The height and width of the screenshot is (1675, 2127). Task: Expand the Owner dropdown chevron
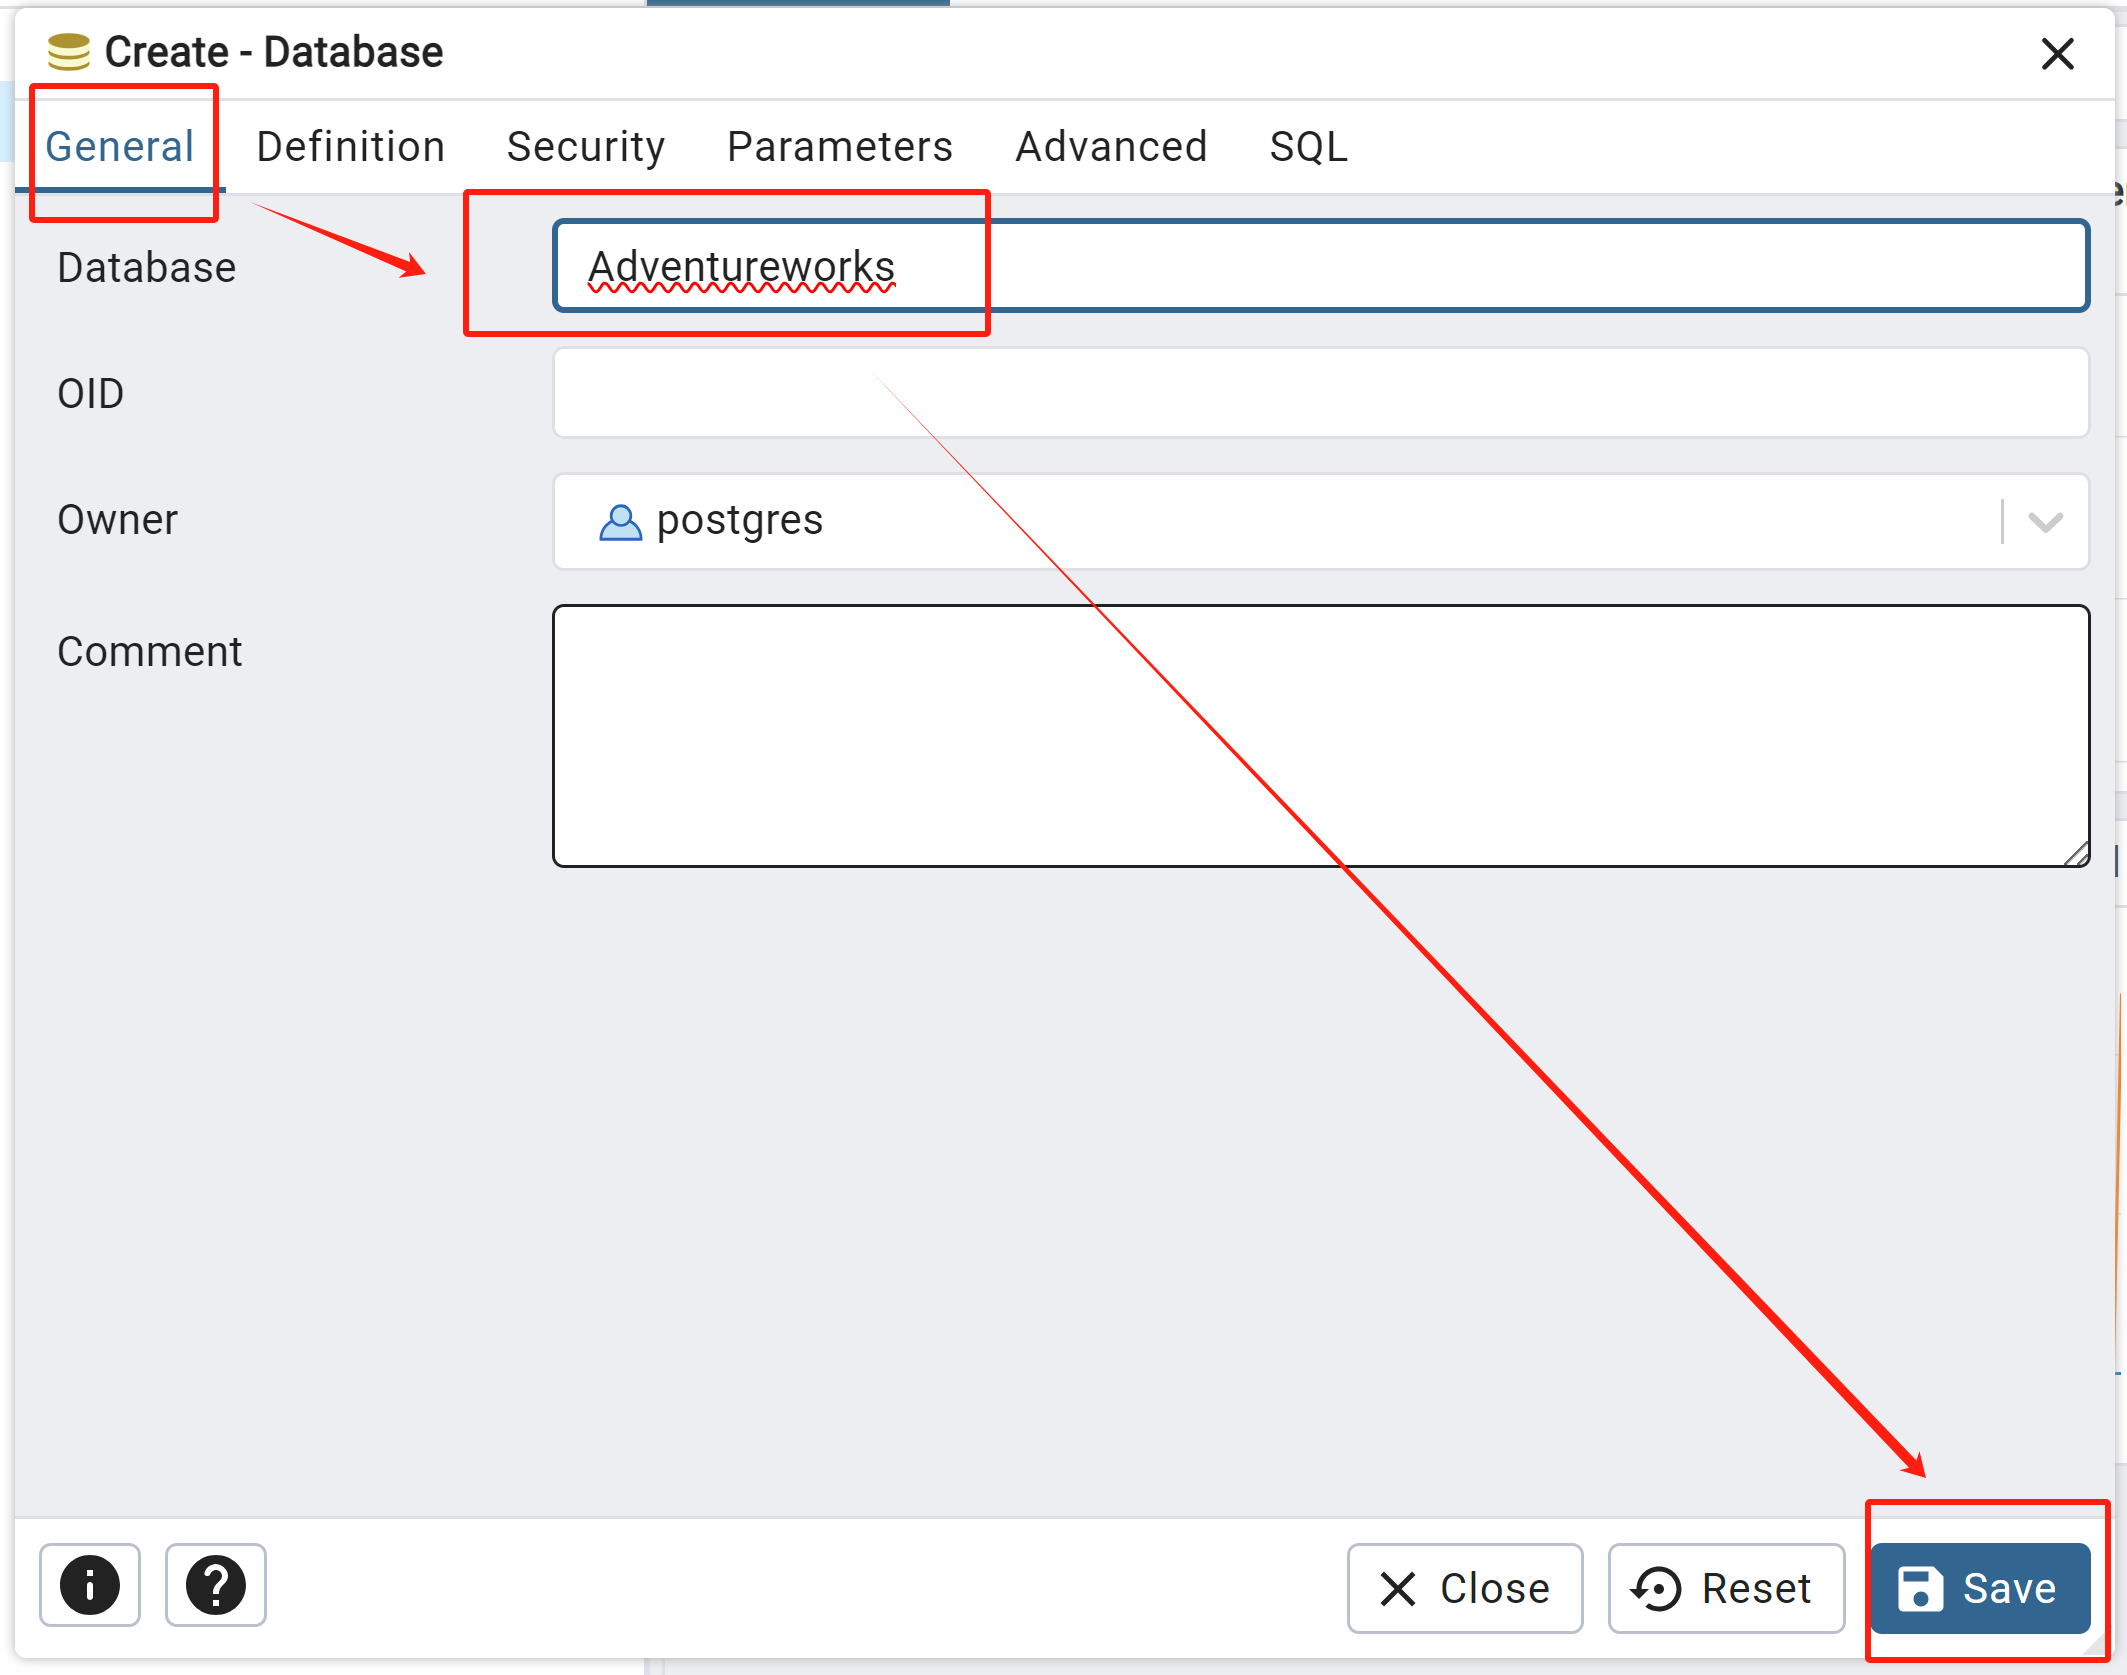tap(2046, 521)
